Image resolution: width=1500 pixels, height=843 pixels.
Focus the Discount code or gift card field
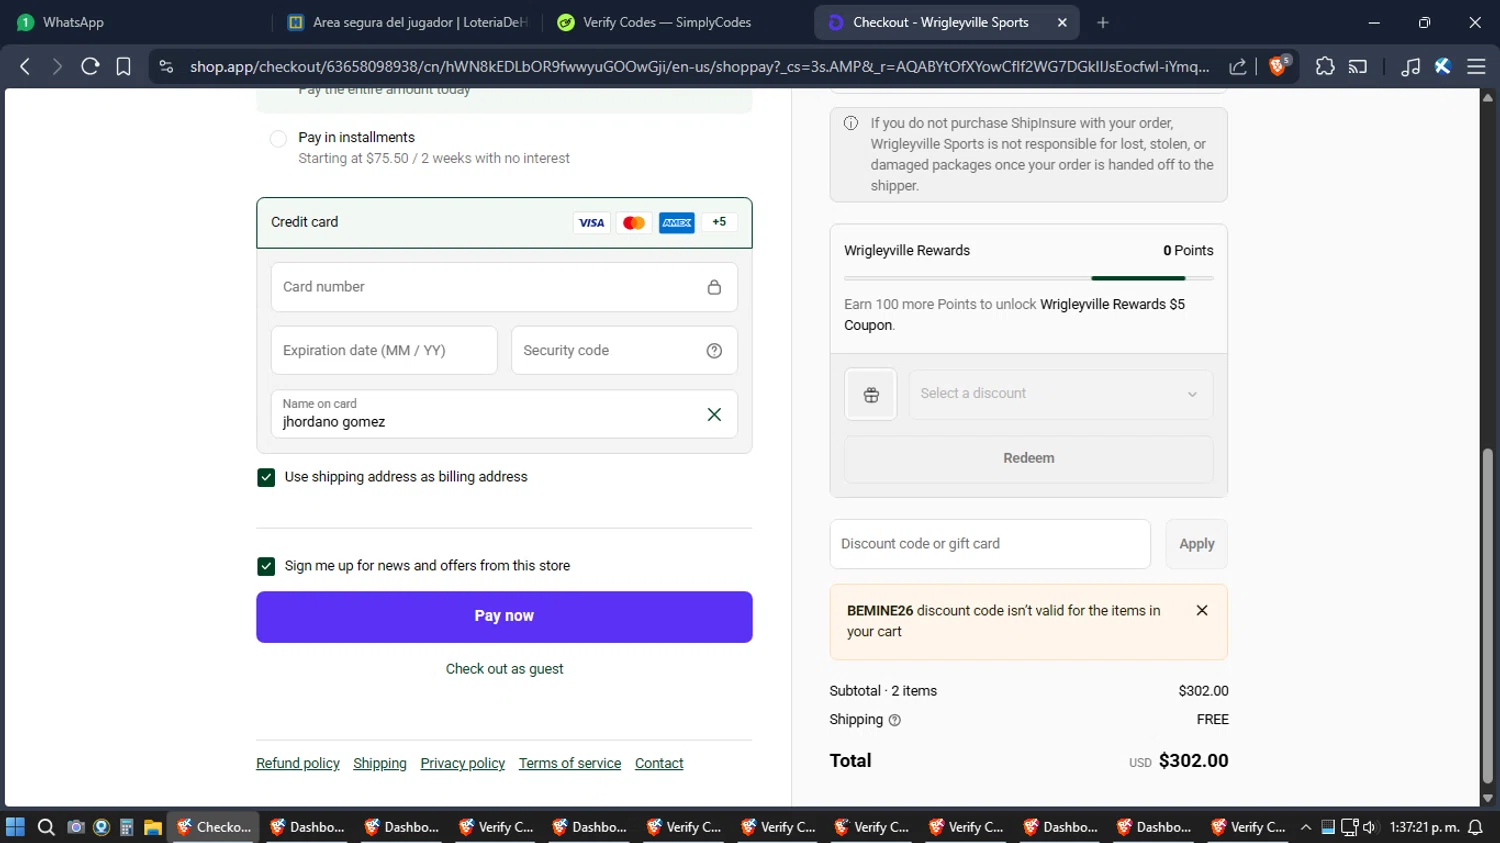990,544
